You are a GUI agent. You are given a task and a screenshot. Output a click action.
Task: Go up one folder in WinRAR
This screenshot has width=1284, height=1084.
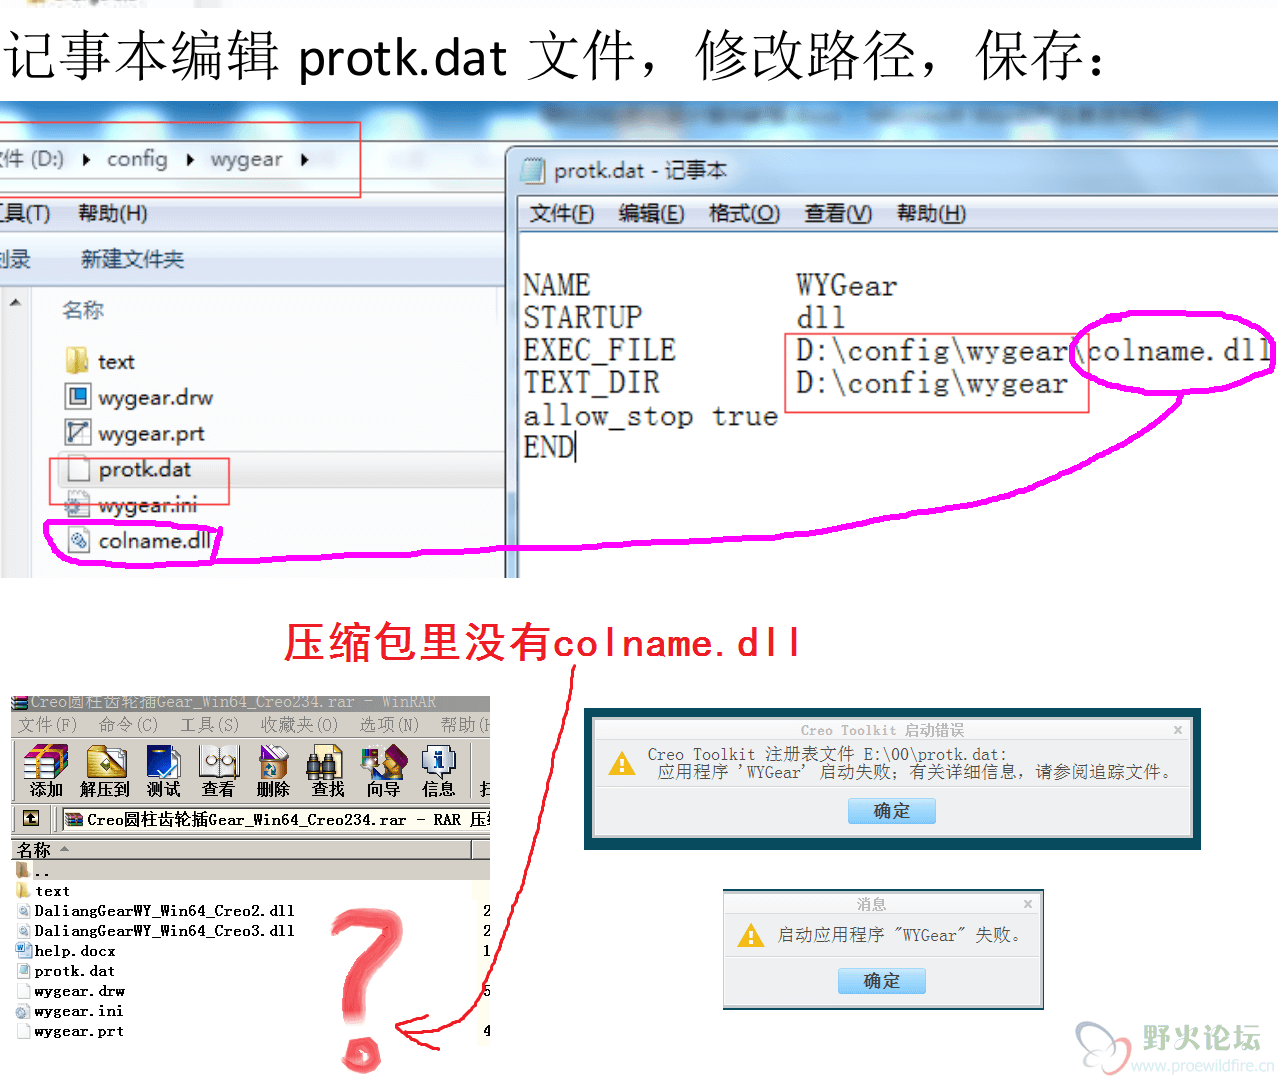pos(31,819)
